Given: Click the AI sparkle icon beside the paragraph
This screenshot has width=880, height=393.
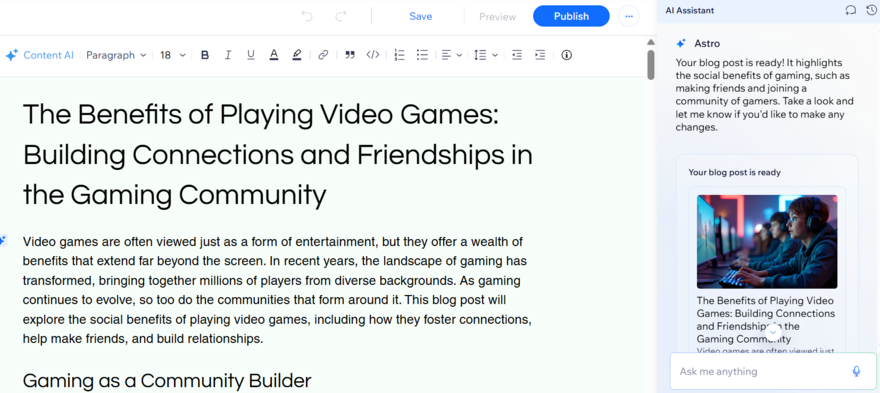Looking at the screenshot, I should 3,241.
